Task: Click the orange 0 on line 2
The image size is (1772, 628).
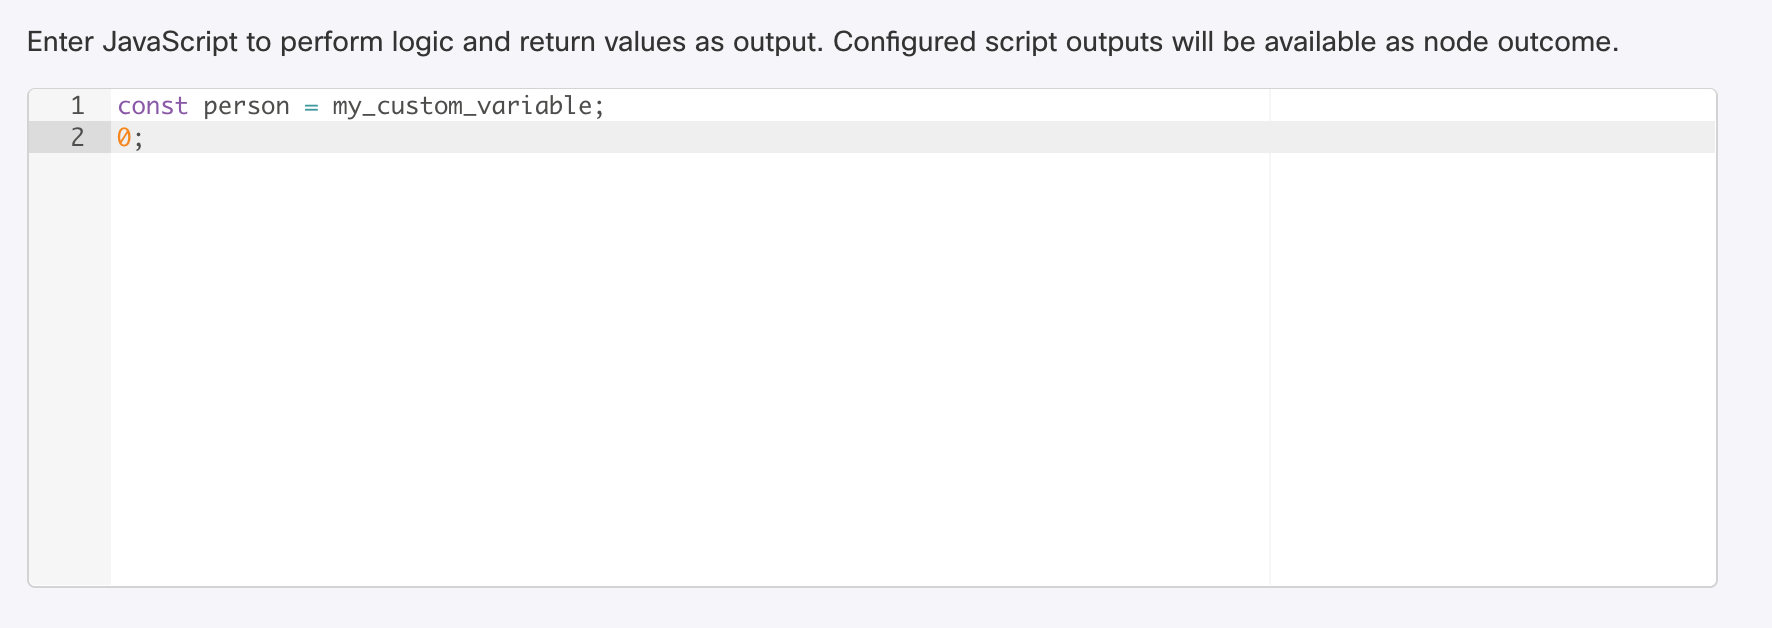Action: point(124,138)
